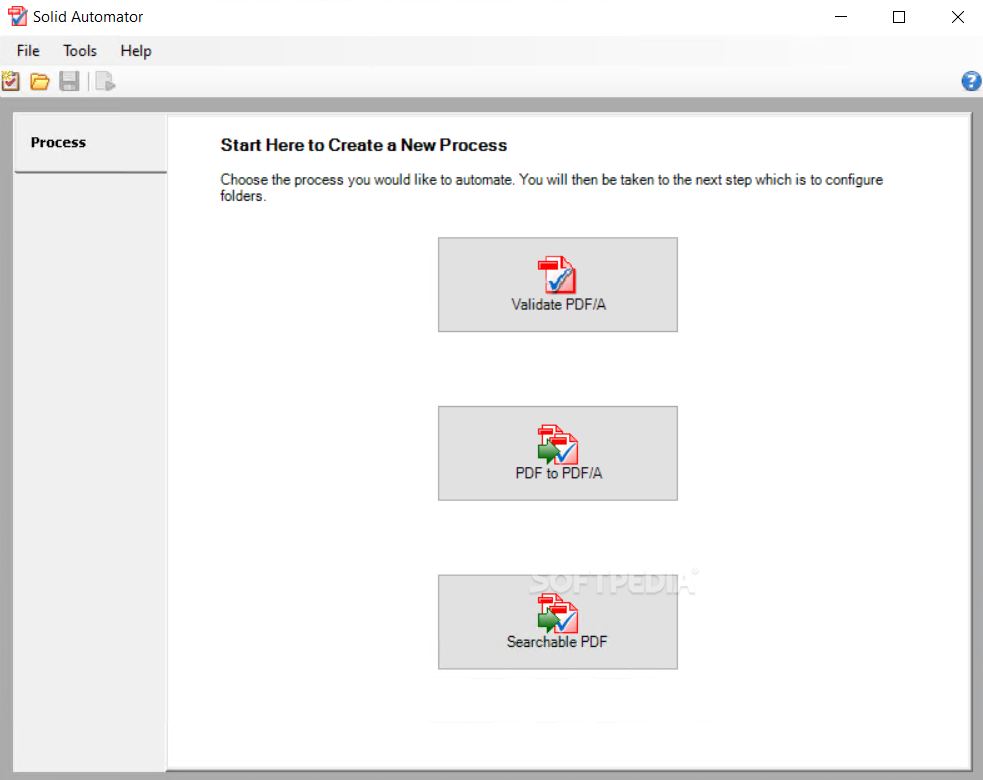The image size is (983, 780).
Task: Select the Process tab in the sidebar
Action: pos(90,143)
